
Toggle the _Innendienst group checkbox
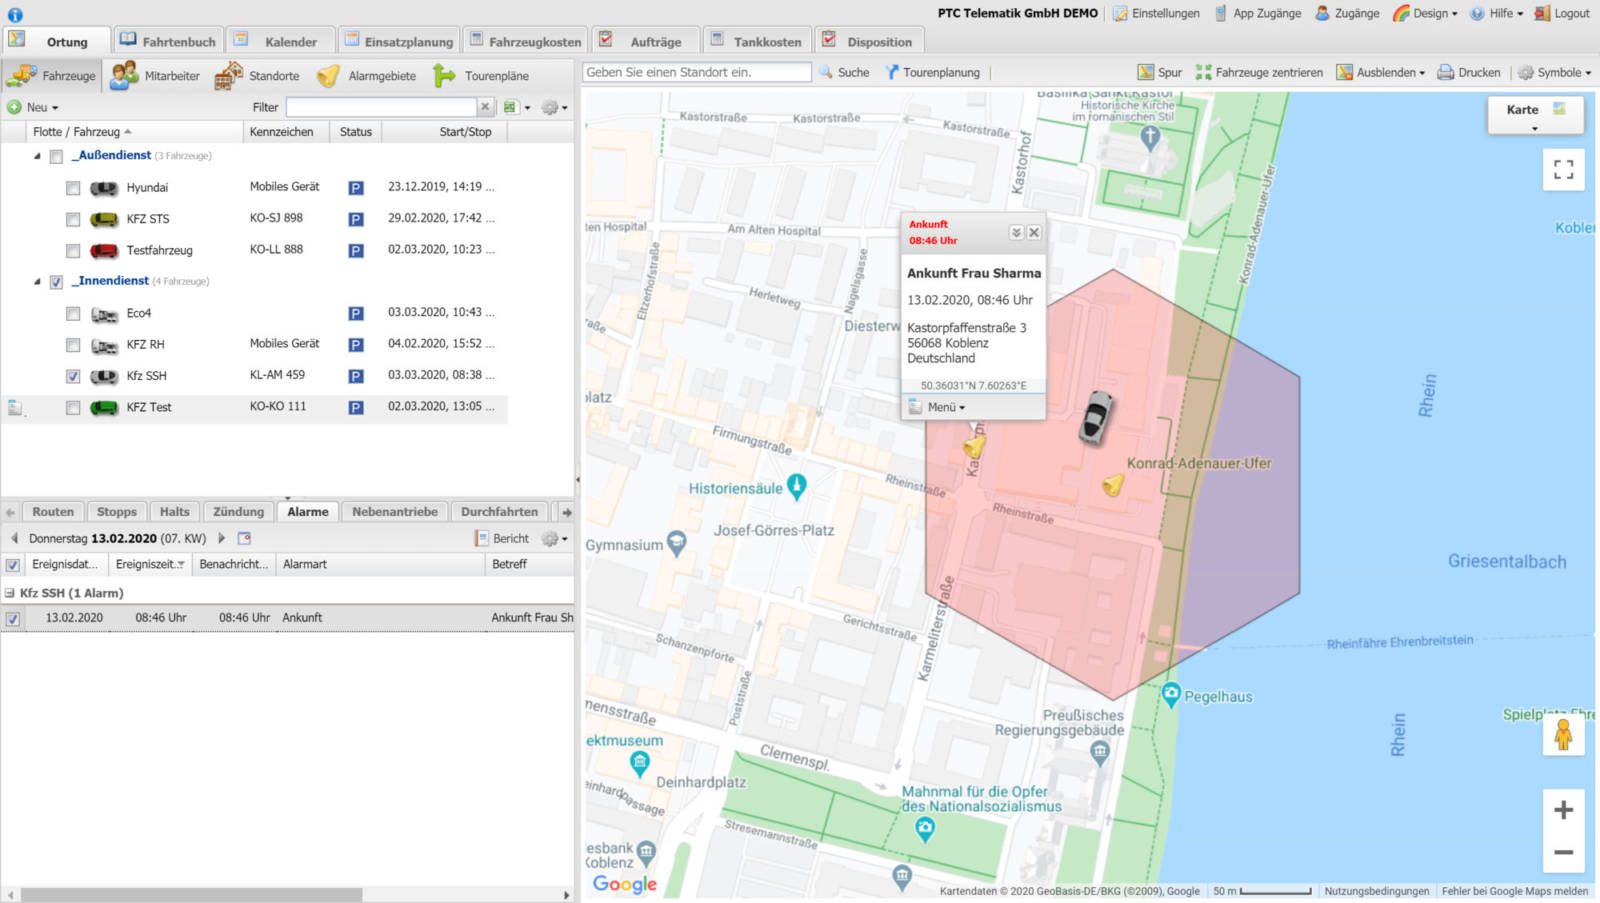[57, 282]
